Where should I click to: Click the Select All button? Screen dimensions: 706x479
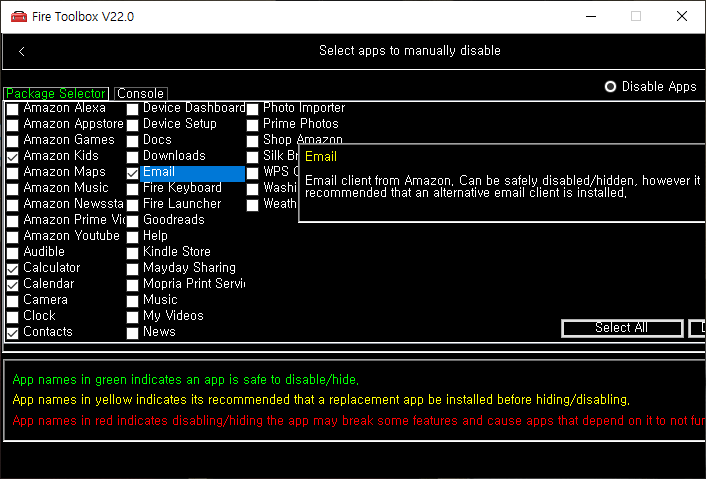(622, 328)
